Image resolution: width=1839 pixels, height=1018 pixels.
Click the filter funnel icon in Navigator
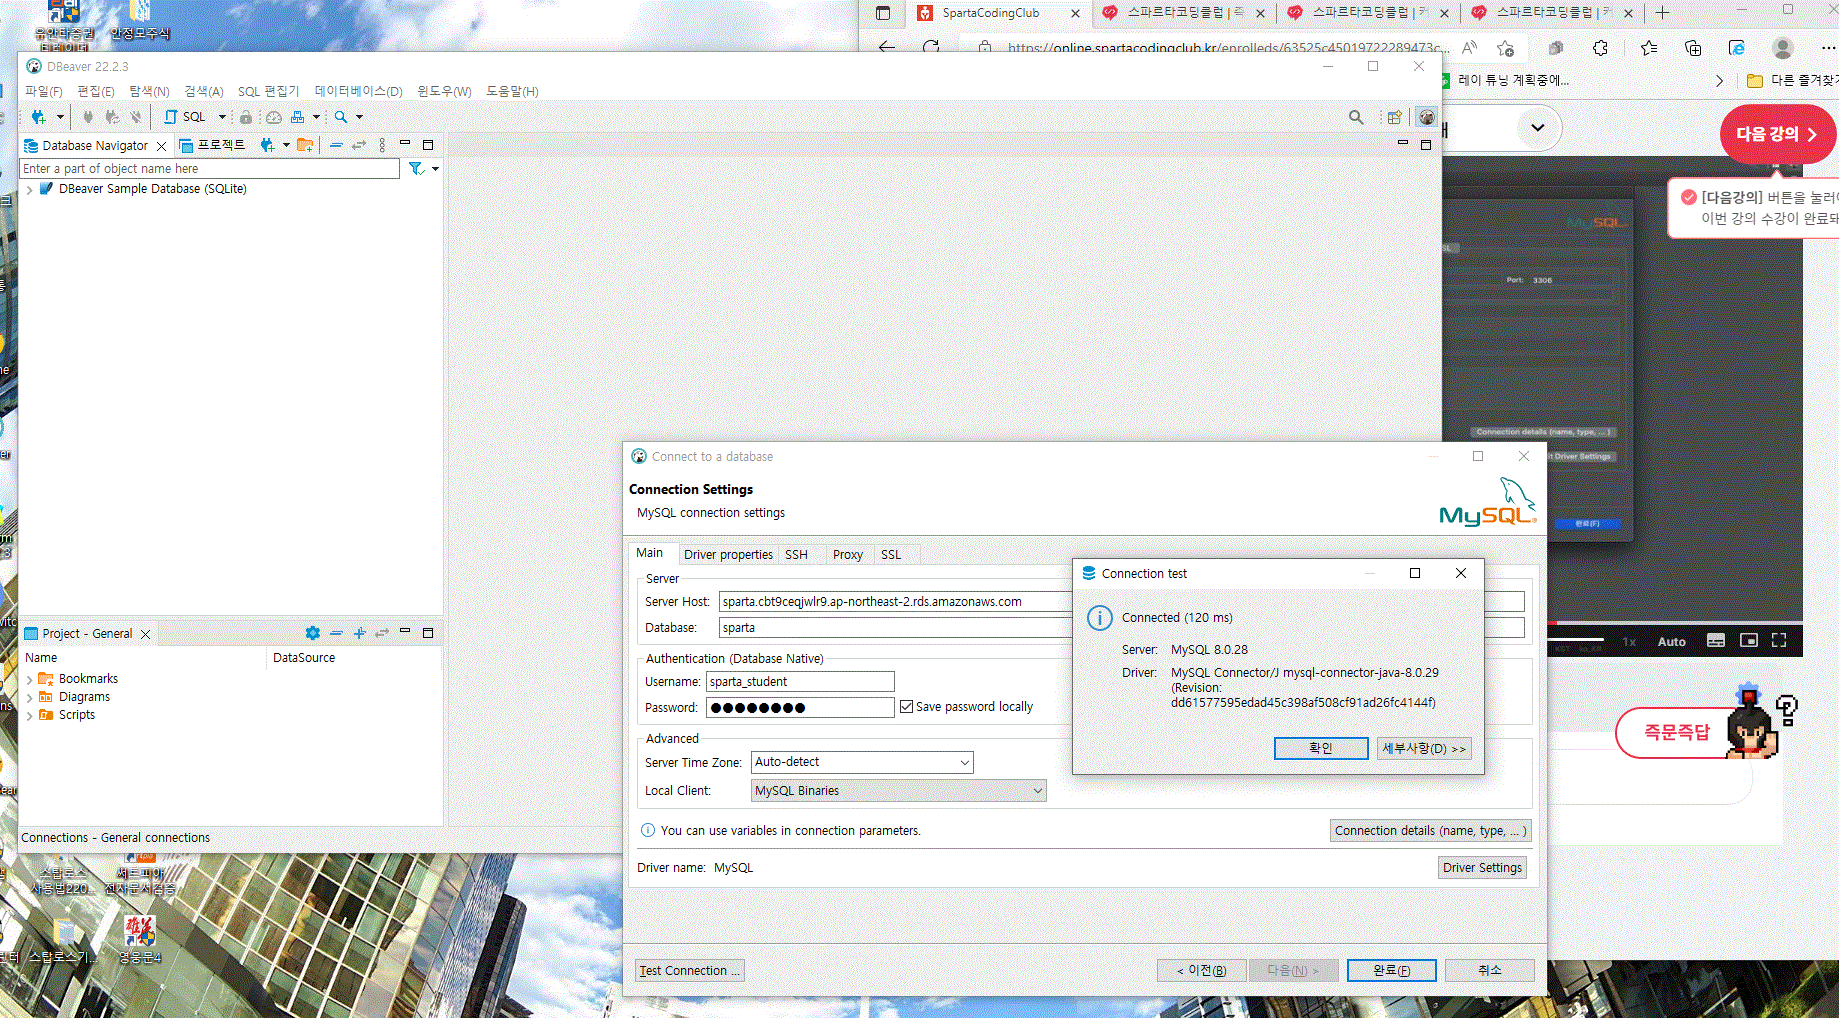coord(416,169)
